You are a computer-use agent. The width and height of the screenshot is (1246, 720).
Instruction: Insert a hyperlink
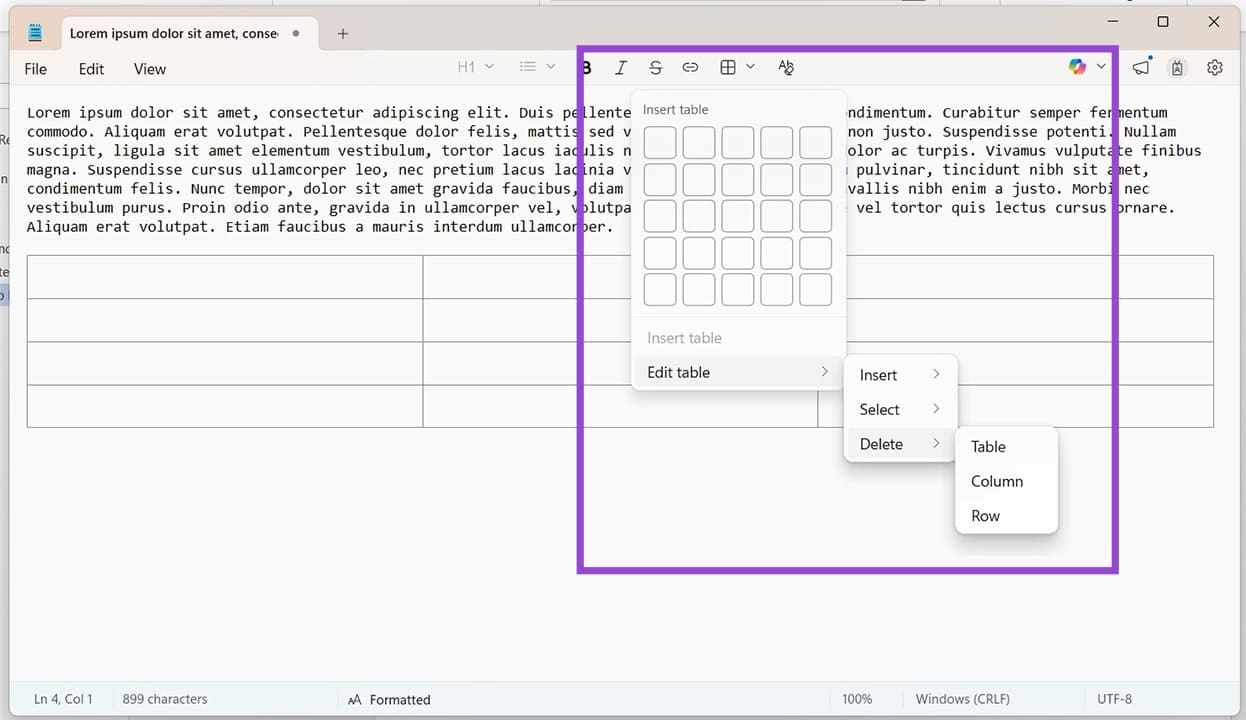click(690, 67)
